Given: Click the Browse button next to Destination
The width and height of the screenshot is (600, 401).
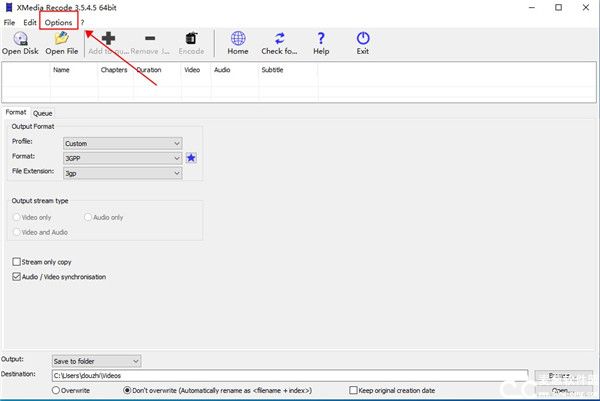Looking at the screenshot, I should (x=563, y=376).
